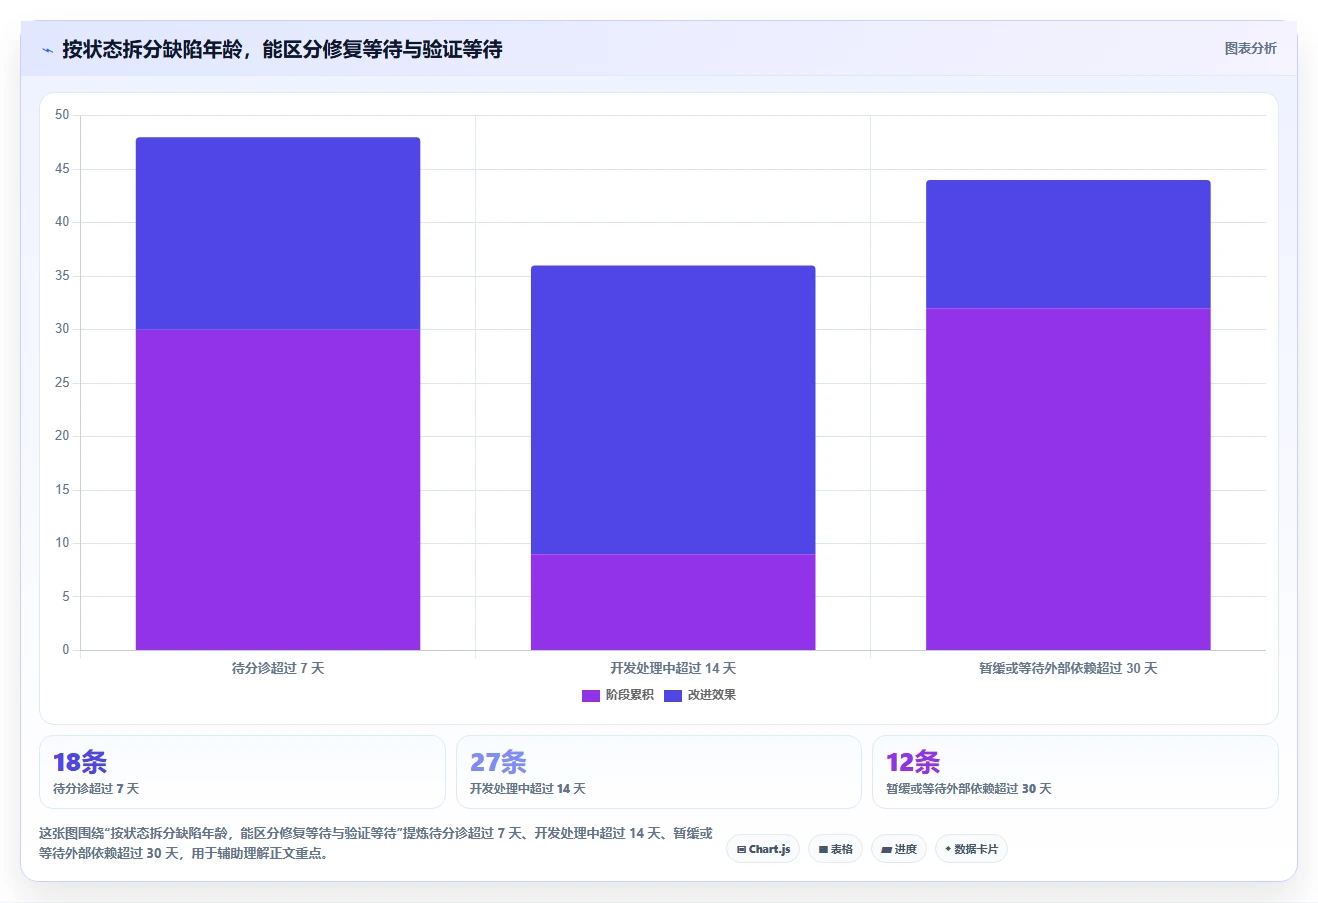
Task: Click the 图表分析 label in the header
Action: pyautogui.click(x=1250, y=48)
